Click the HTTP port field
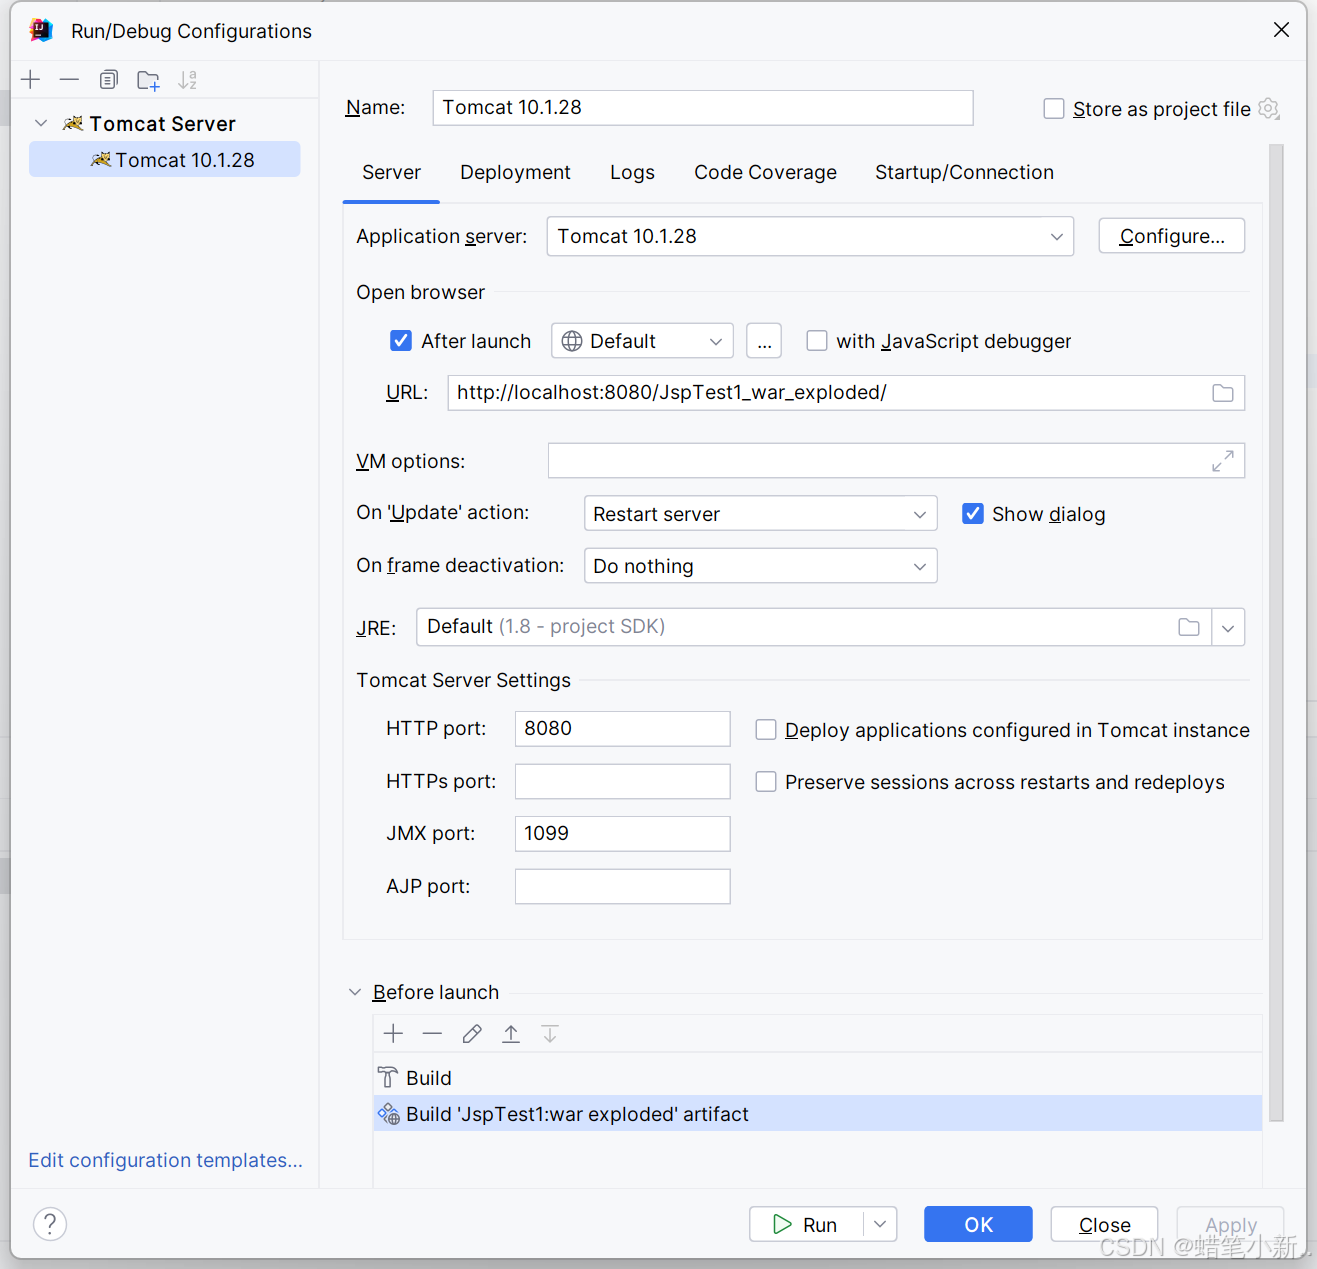Viewport: 1317px width, 1269px height. click(x=622, y=728)
